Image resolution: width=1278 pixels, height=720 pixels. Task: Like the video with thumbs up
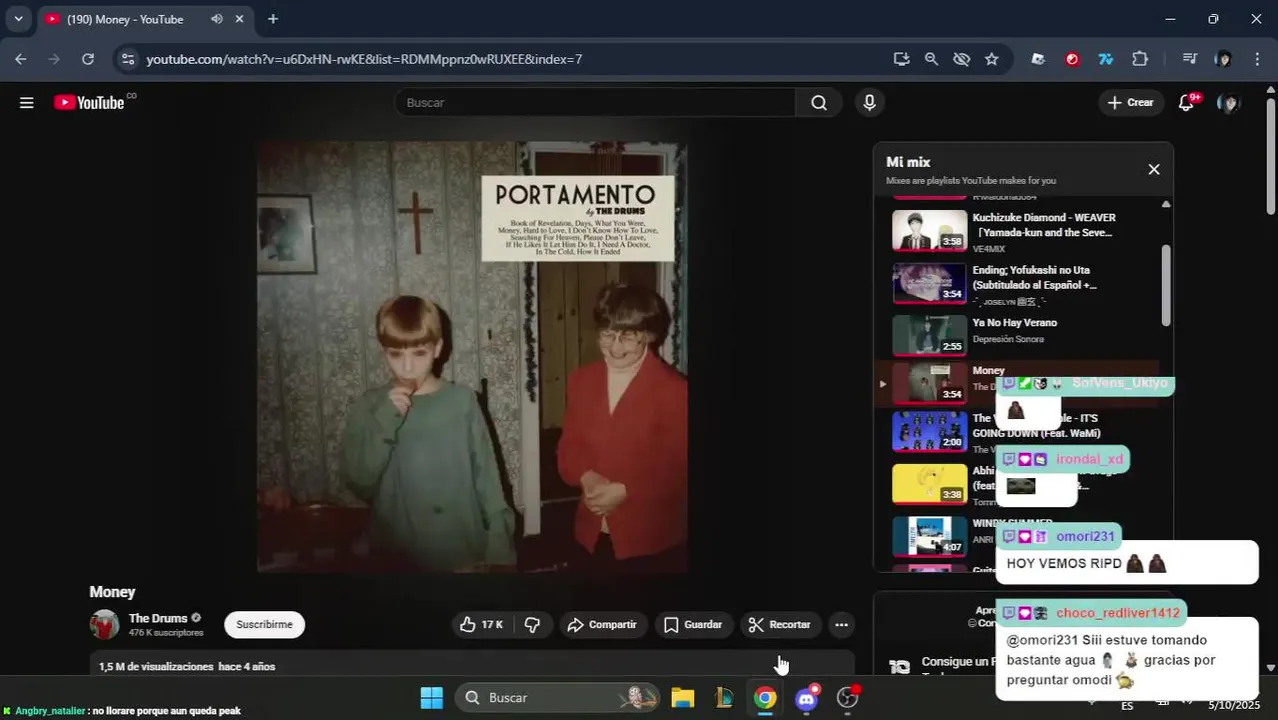click(482, 624)
